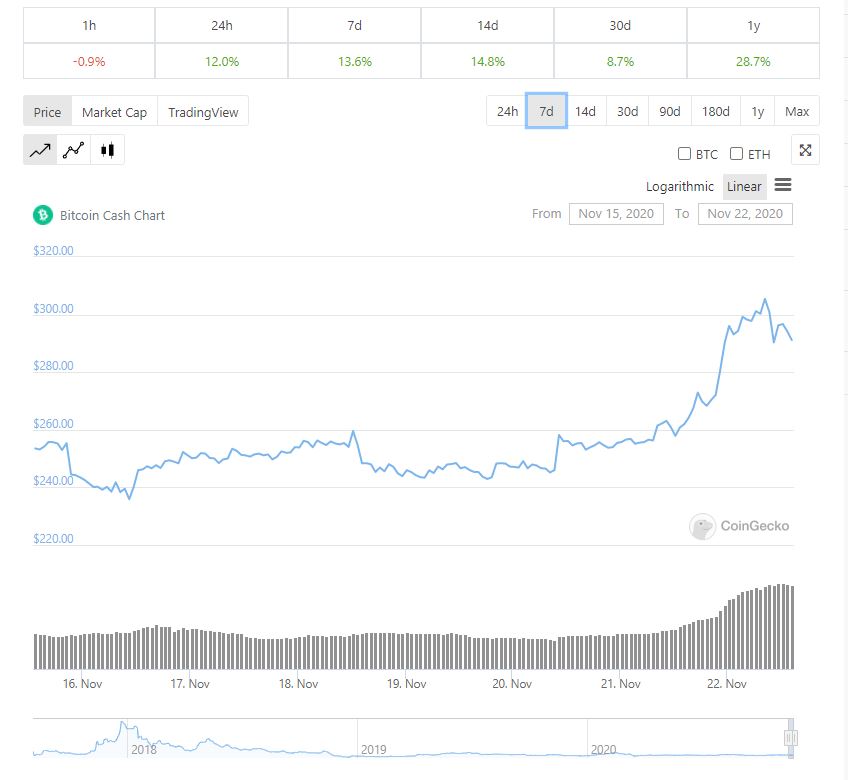848x780 pixels.
Task: Open chart hamburger export menu
Action: click(x=783, y=185)
